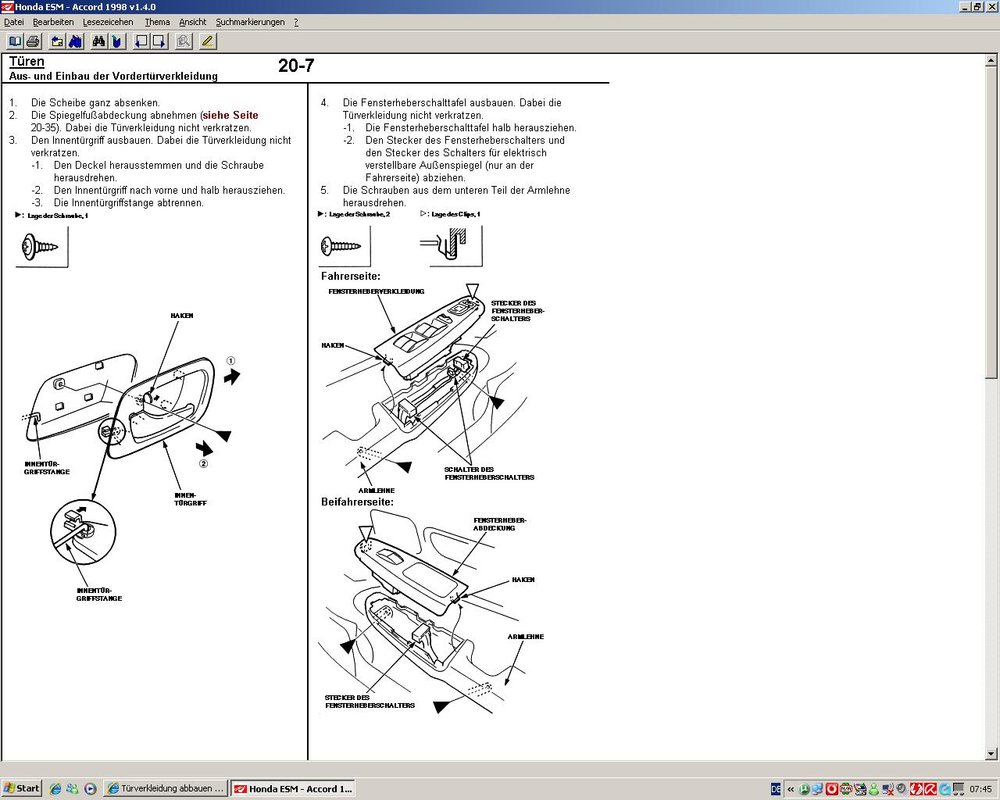Open the Datei menu

[14, 22]
